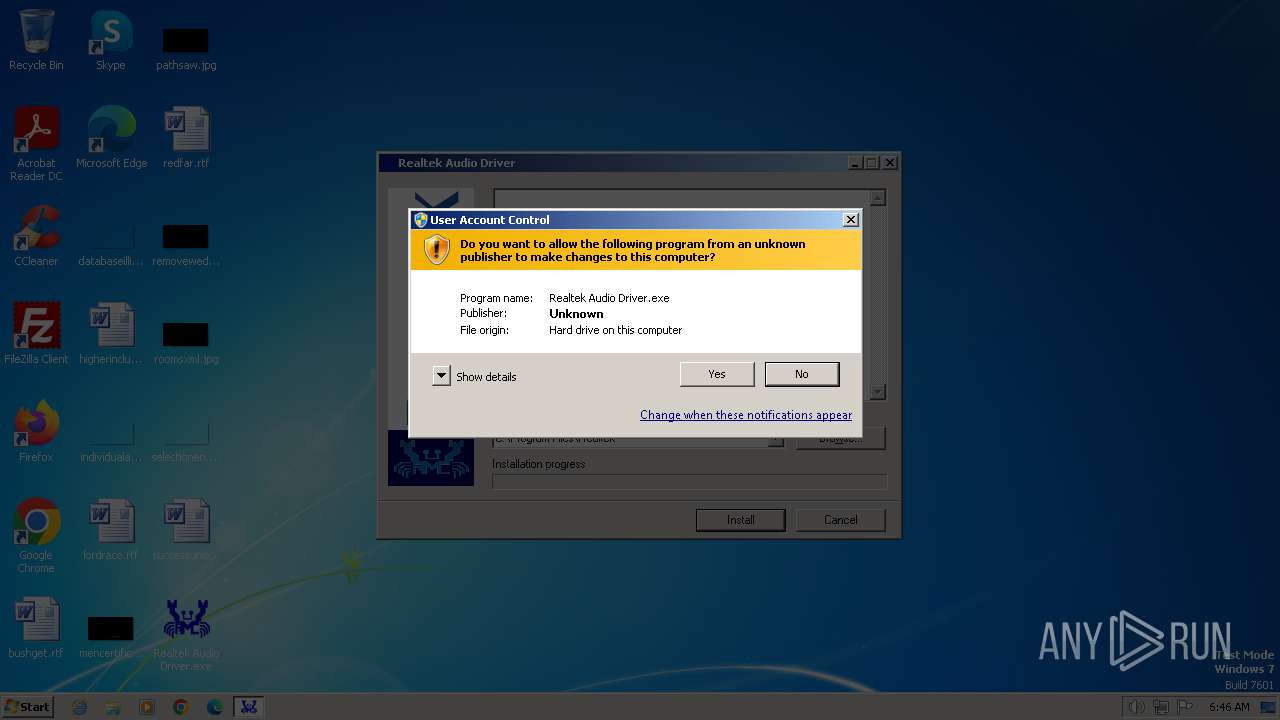Open media player from taskbar

click(147, 707)
